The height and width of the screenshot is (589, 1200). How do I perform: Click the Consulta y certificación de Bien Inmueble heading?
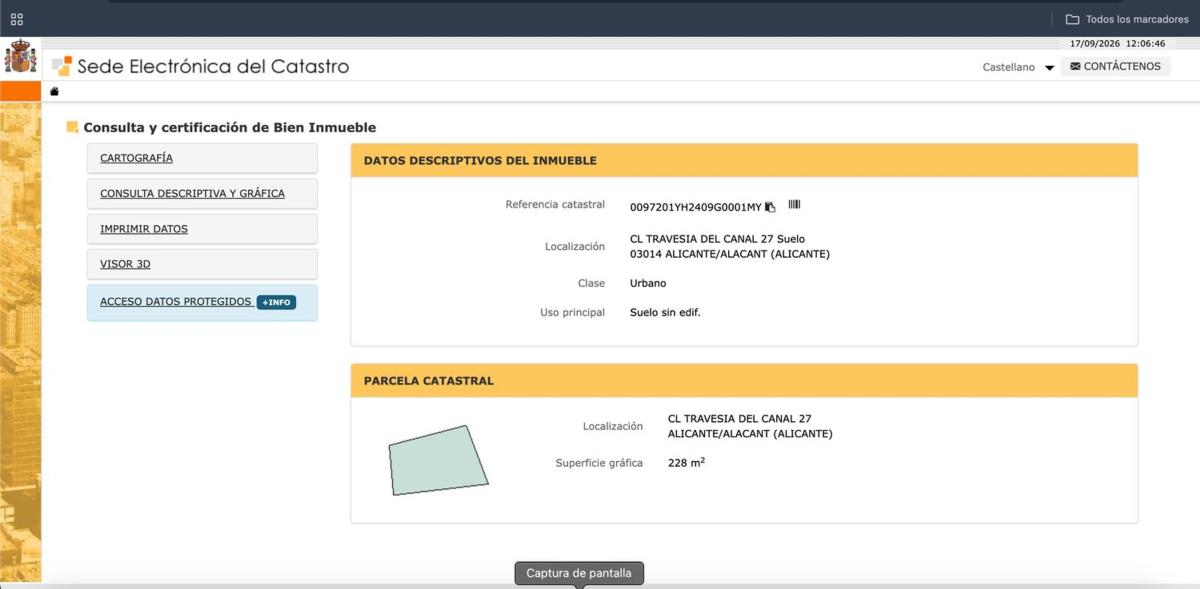[x=230, y=128]
